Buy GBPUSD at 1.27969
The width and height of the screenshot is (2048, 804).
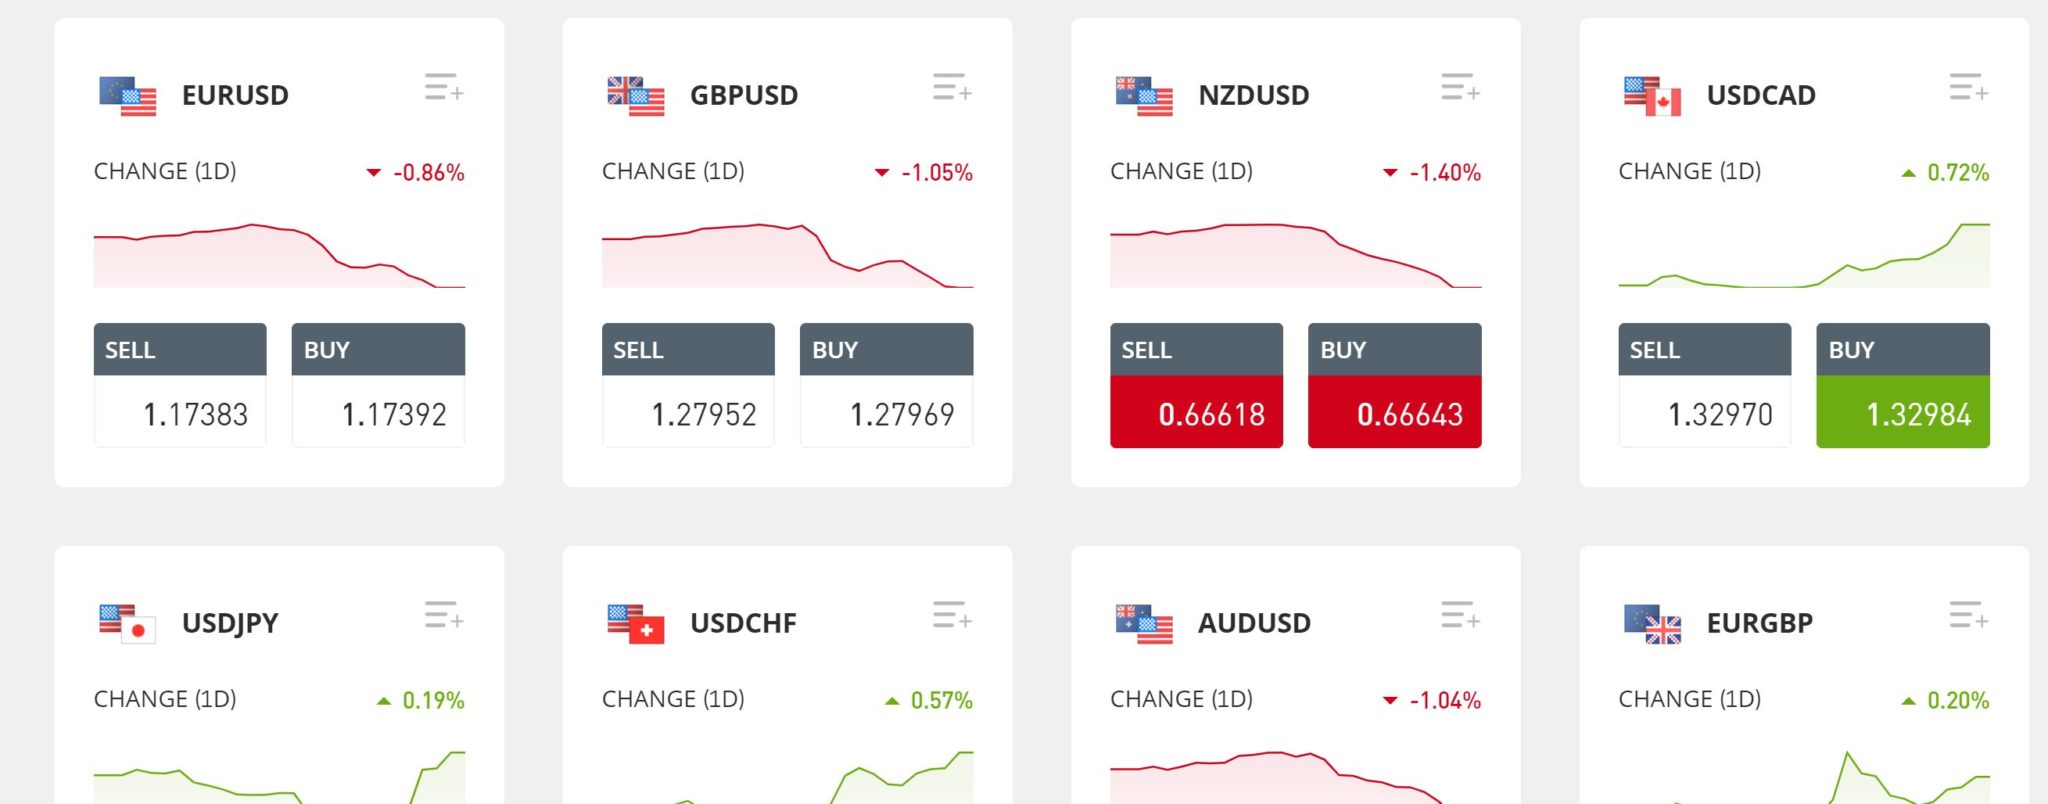886,385
